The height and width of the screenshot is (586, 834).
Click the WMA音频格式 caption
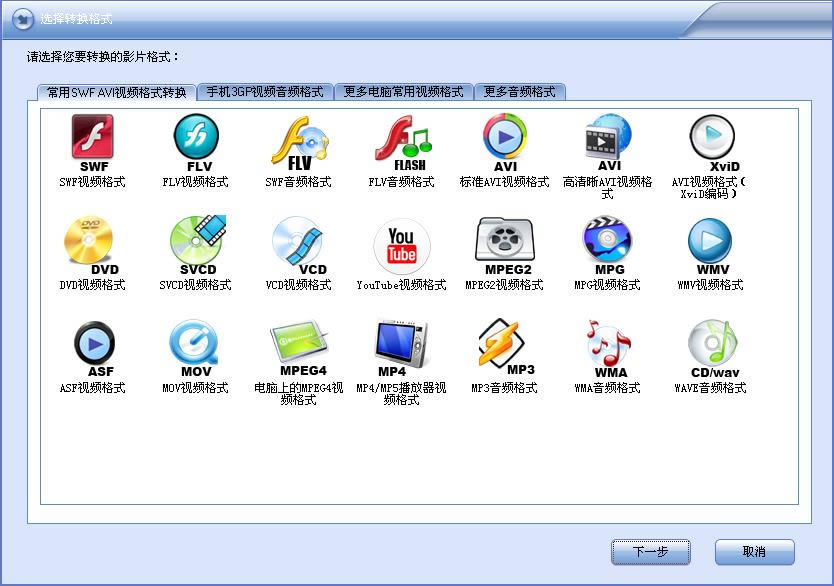[x=607, y=388]
